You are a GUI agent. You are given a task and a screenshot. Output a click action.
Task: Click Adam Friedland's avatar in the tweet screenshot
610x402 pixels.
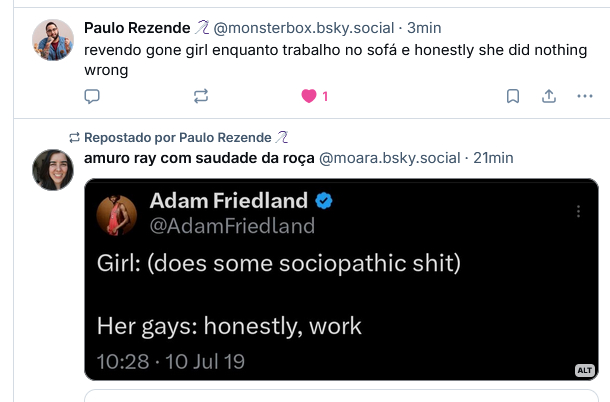[116, 212]
